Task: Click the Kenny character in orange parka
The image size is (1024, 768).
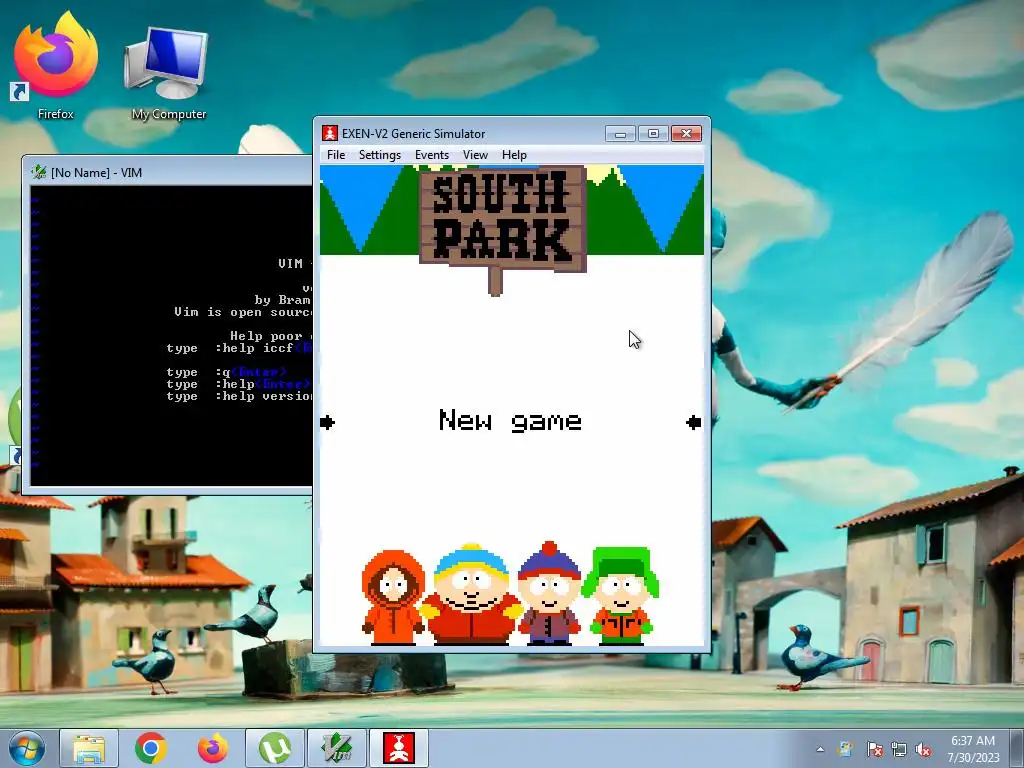Action: [393, 598]
